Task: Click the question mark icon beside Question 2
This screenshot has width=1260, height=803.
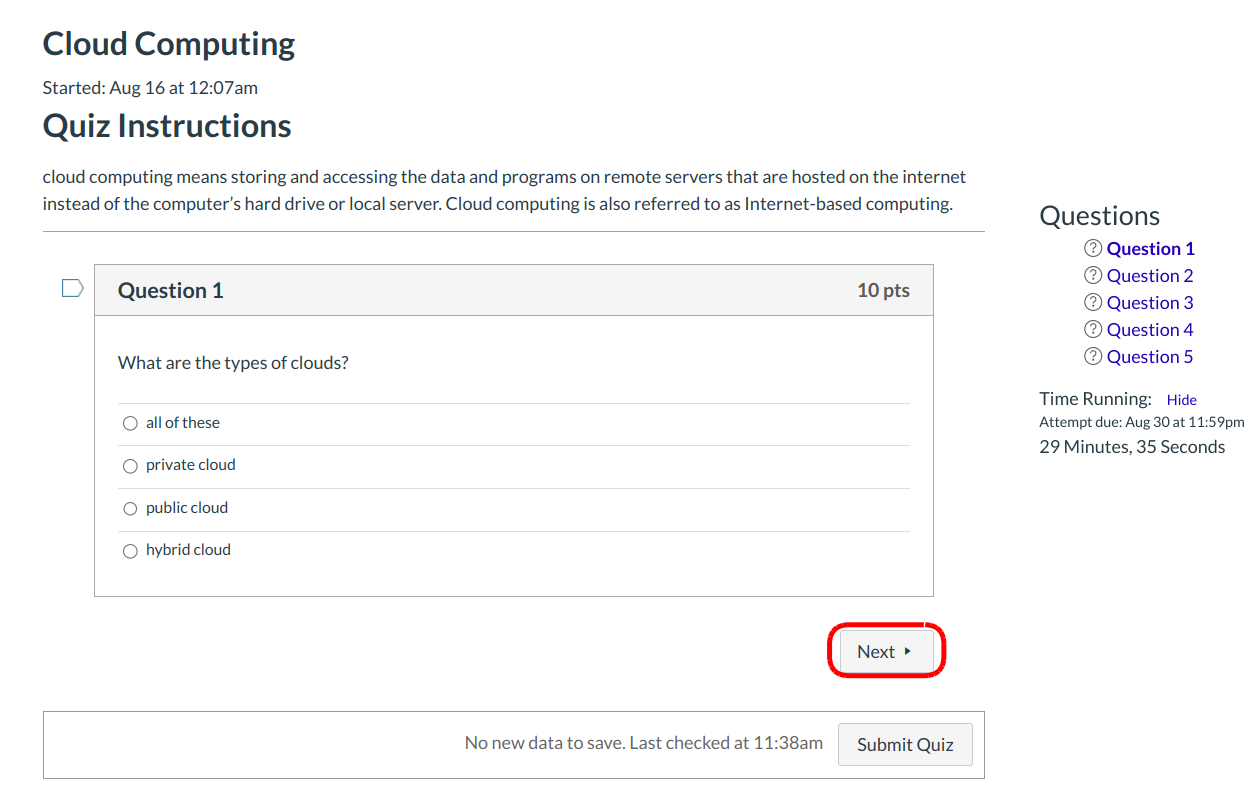Action: pyautogui.click(x=1093, y=276)
